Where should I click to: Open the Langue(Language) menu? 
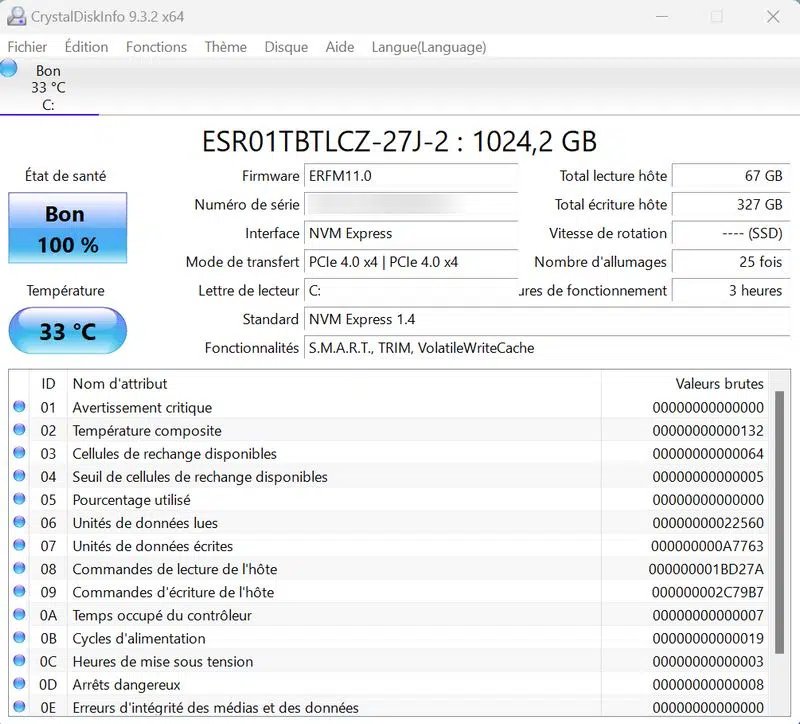tap(428, 47)
